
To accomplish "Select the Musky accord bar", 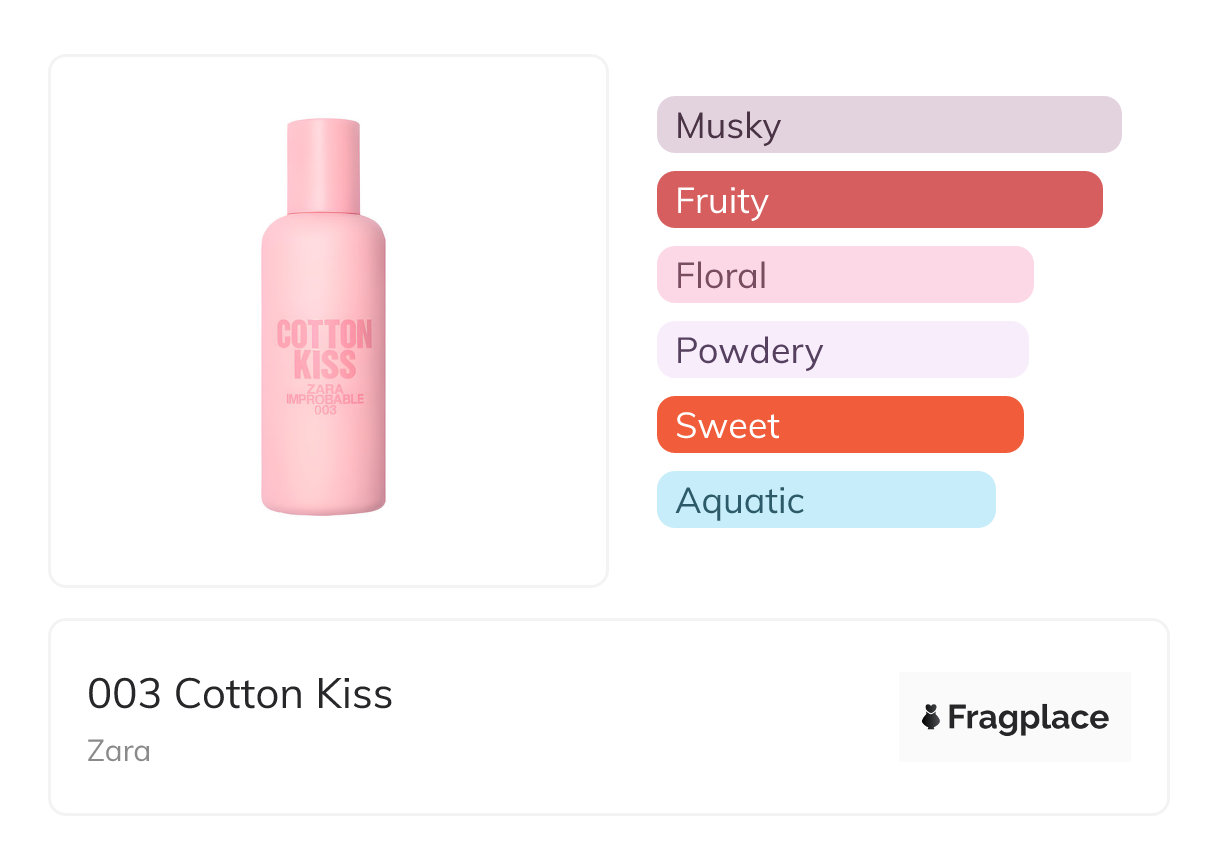I will [888, 125].
